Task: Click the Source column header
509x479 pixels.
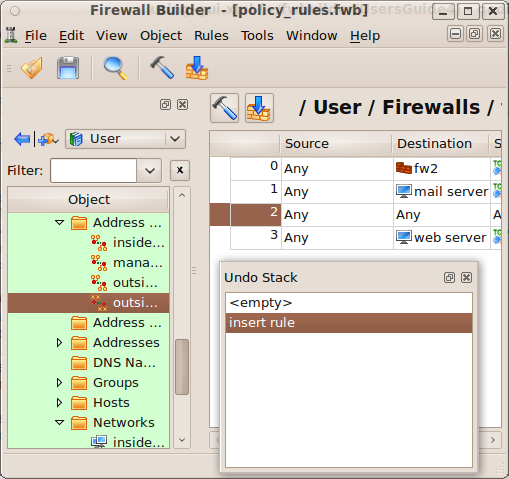Action: 336,144
